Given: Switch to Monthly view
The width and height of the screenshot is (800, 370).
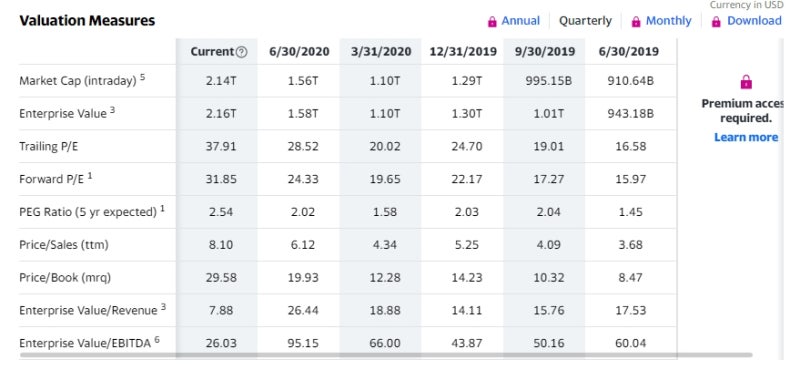Looking at the screenshot, I should 668,21.
